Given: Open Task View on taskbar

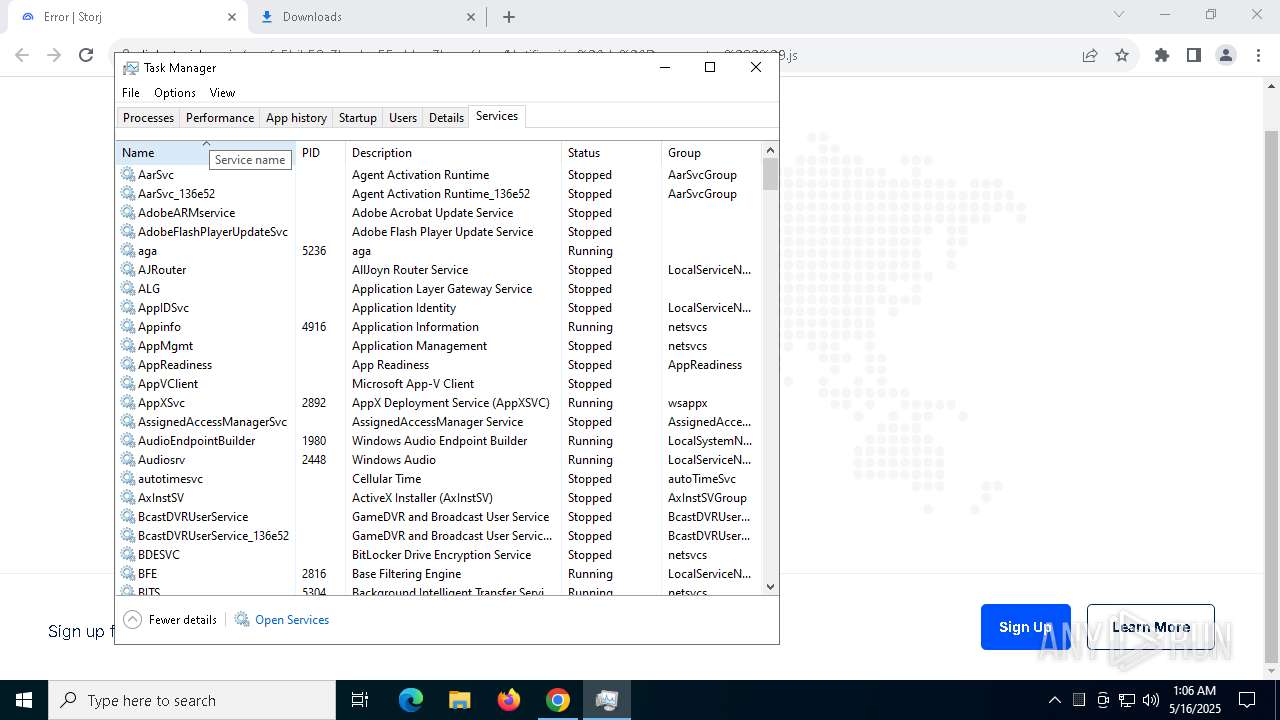Looking at the screenshot, I should coord(360,700).
